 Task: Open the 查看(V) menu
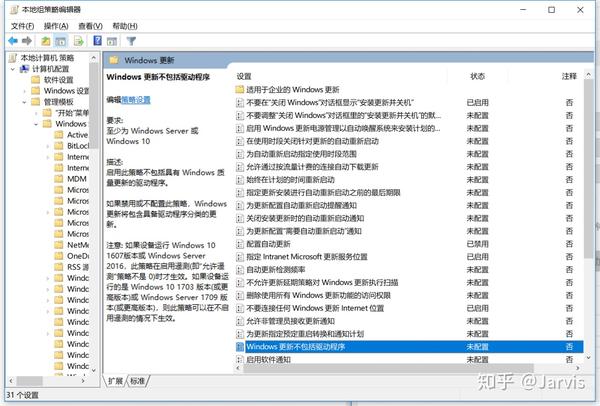90,26
